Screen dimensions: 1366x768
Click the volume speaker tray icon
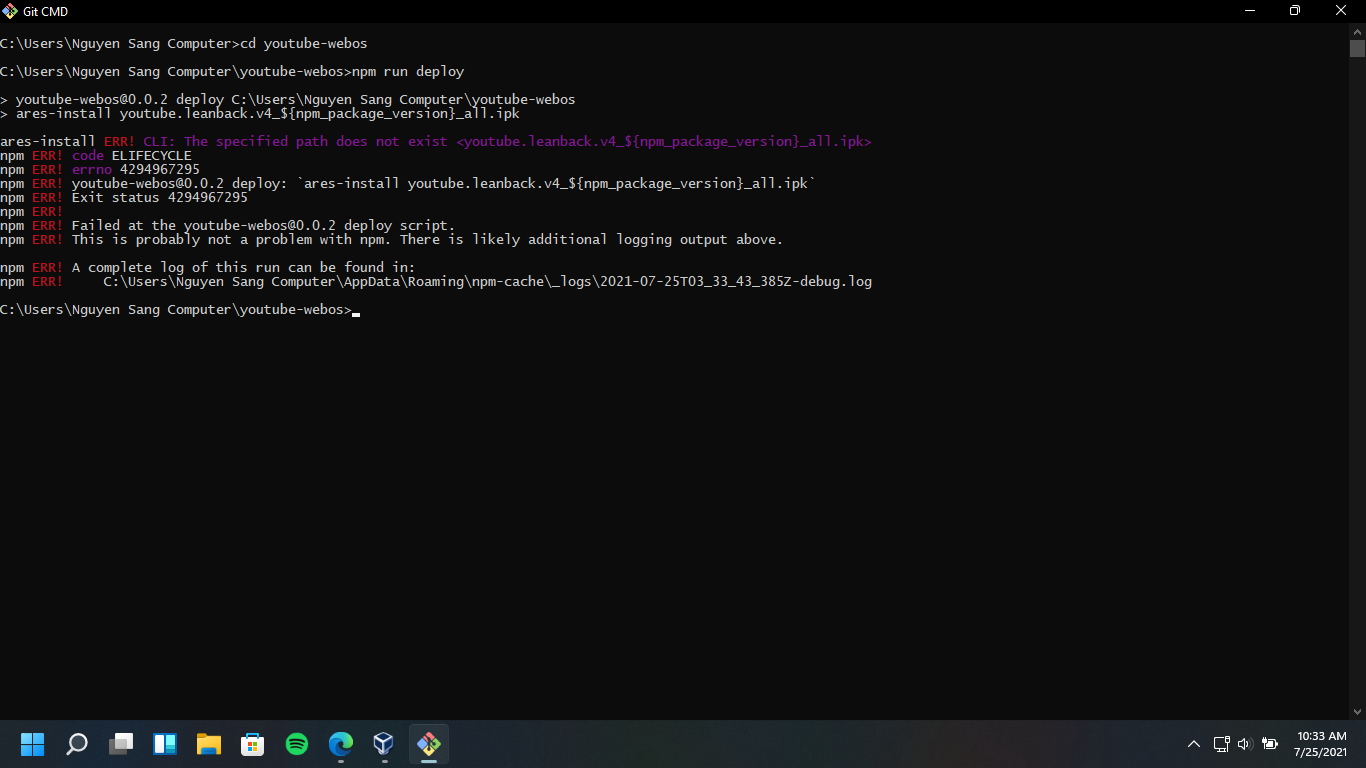pos(1245,744)
